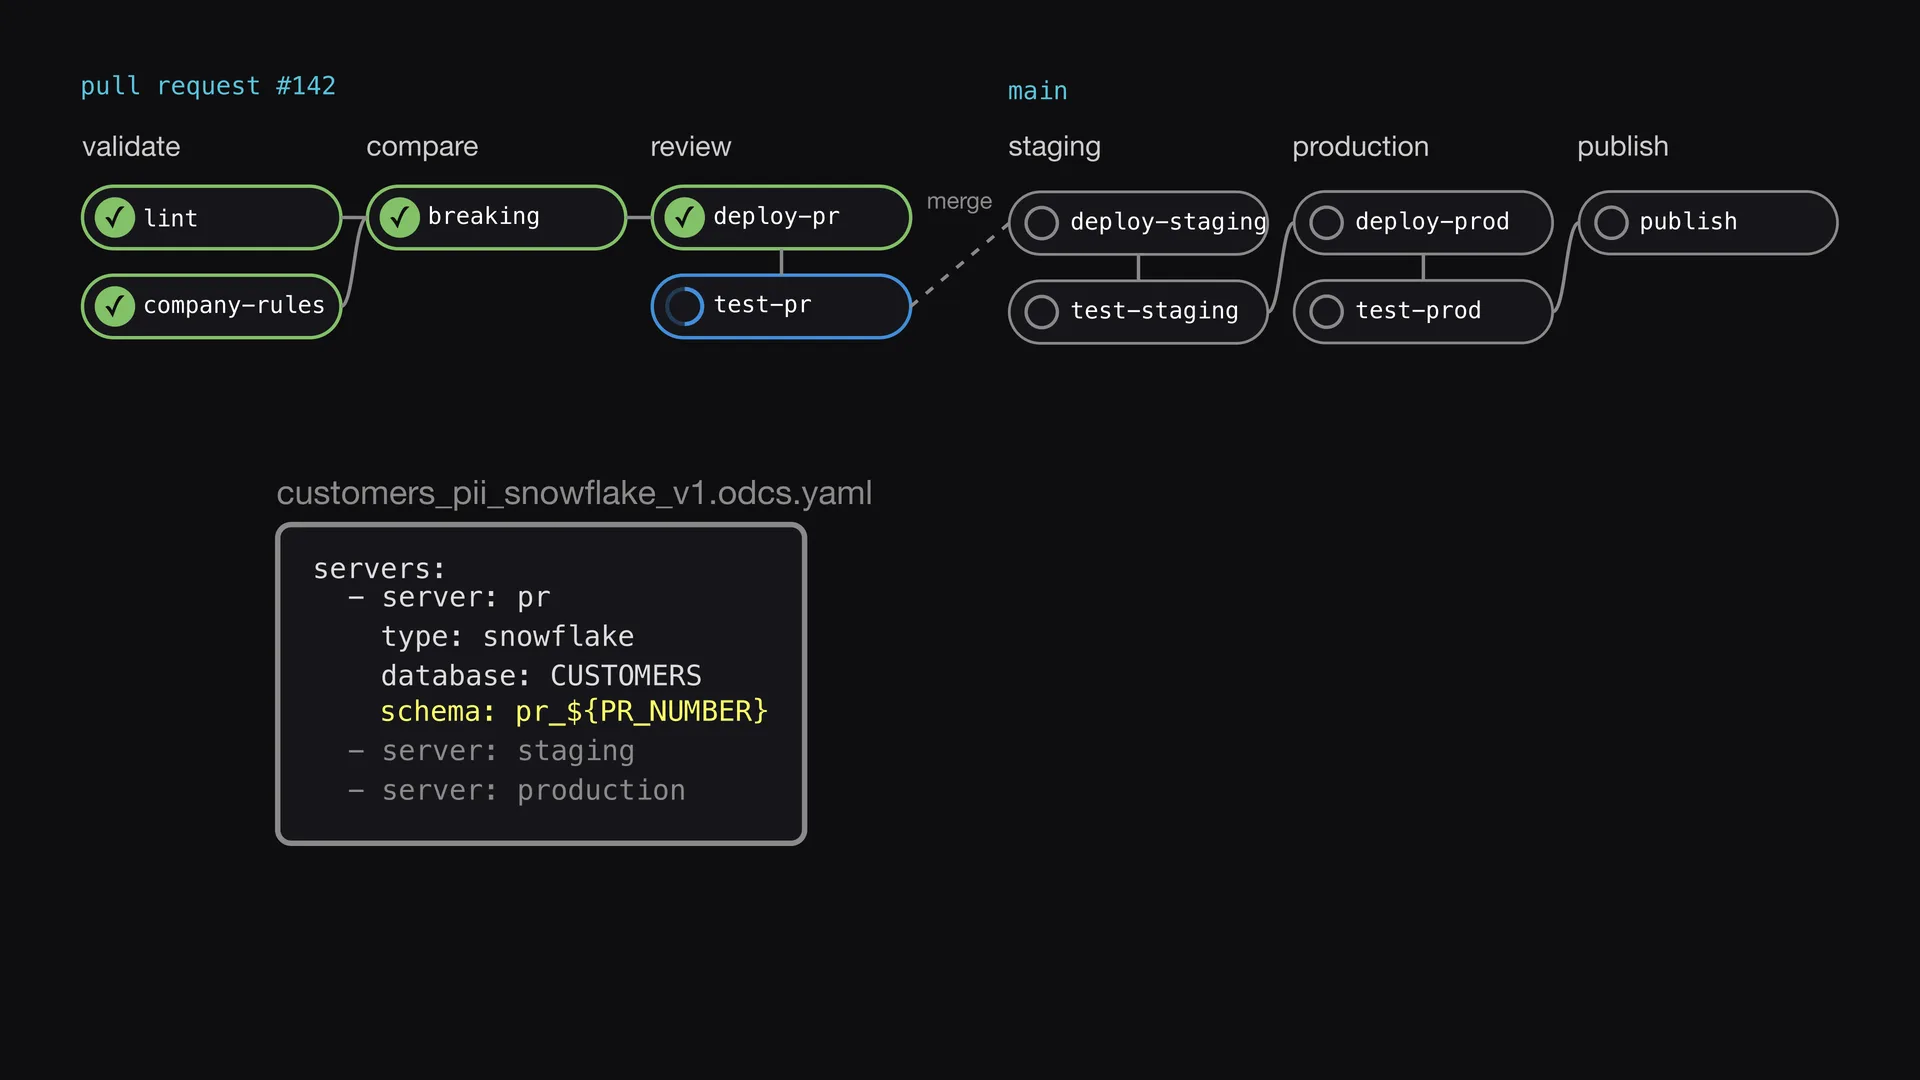Screen dimensions: 1920x1080
Task: Click the pending circle icon on test-staging
Action: coord(1042,312)
